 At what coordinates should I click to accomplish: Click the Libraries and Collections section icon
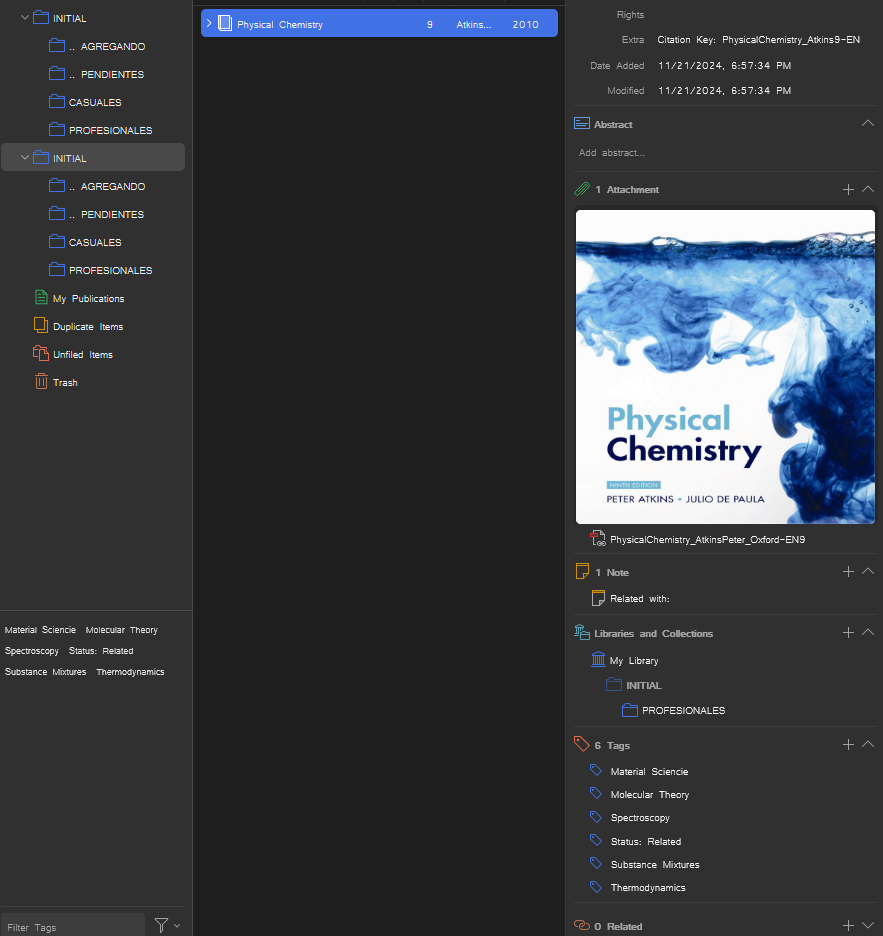pyautogui.click(x=582, y=632)
